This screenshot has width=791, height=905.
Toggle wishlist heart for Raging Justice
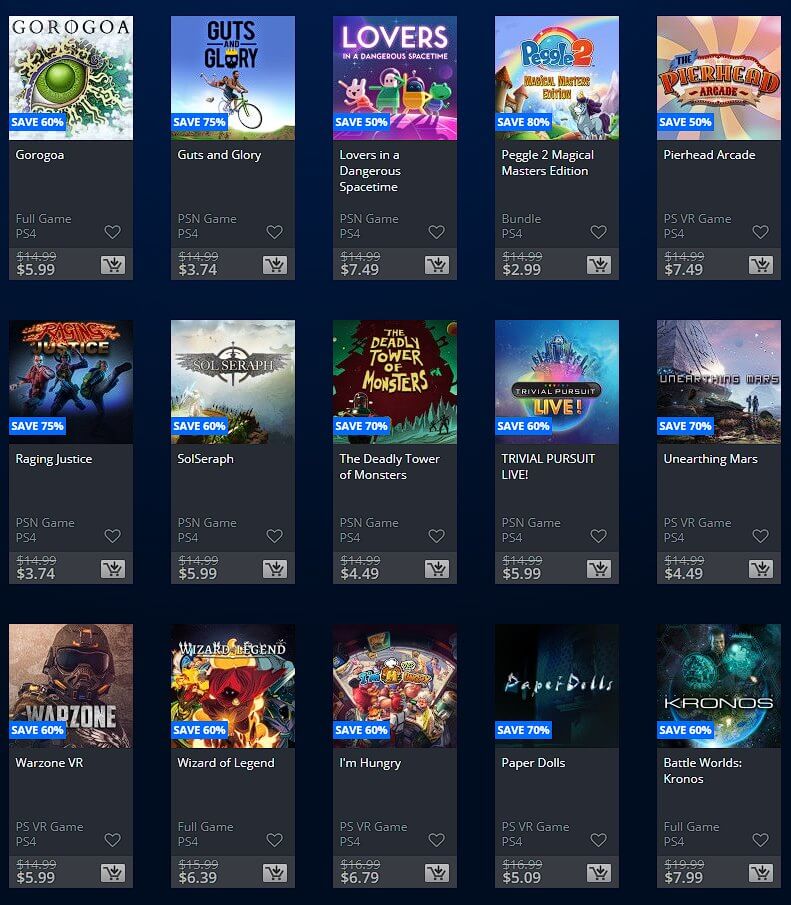(x=113, y=536)
